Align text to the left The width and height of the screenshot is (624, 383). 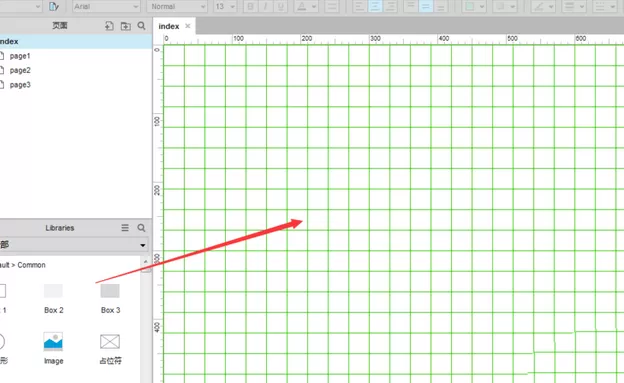(359, 6)
